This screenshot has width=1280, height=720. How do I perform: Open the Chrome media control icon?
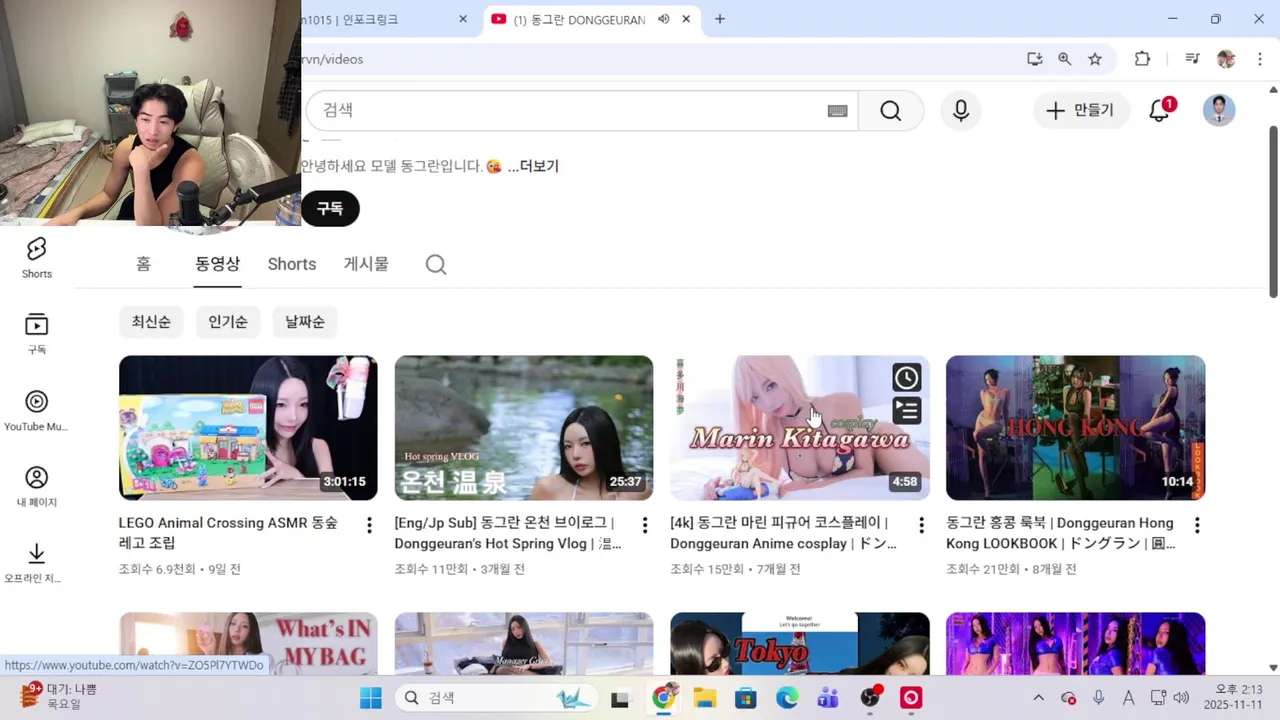tap(1192, 59)
